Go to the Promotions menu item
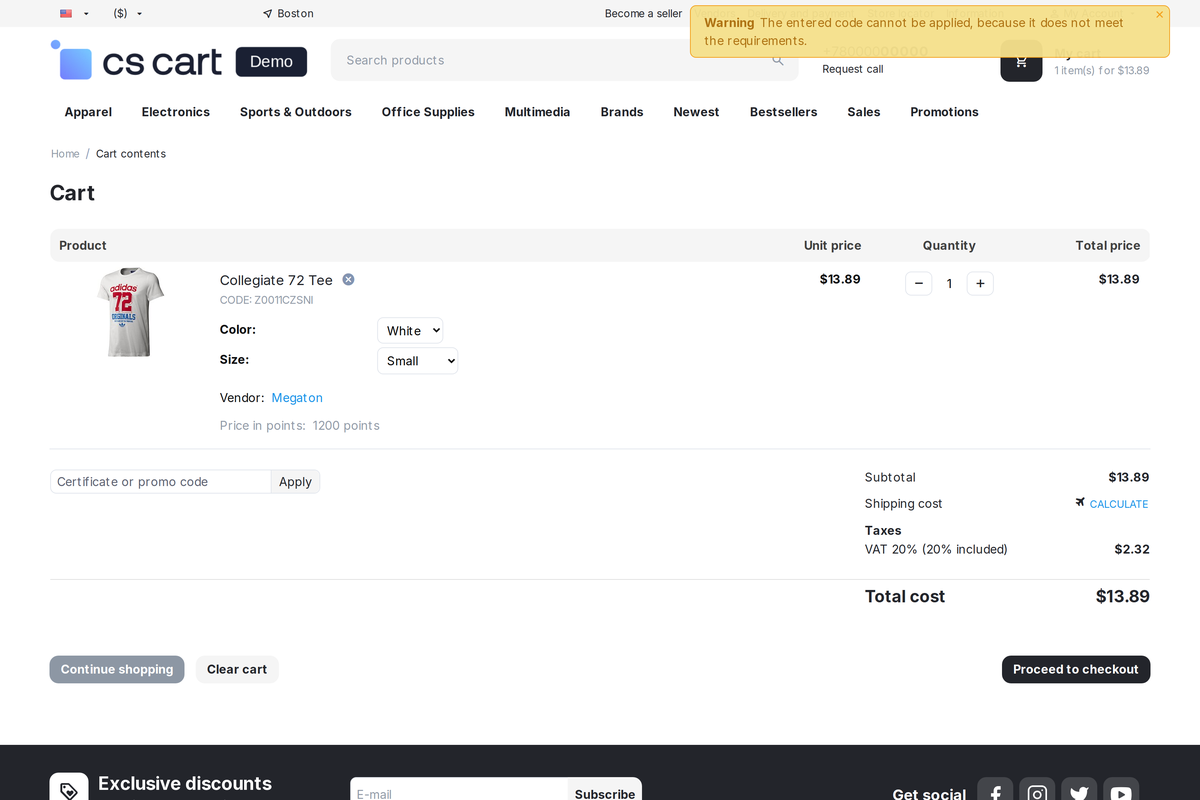Screen dimensions: 1200x800 [x=944, y=112]
